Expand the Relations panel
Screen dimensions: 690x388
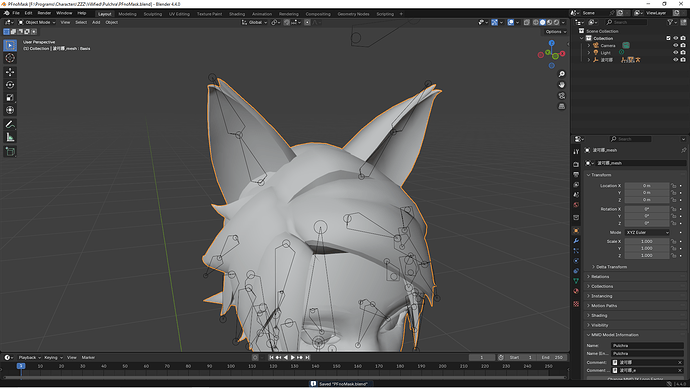coord(600,276)
